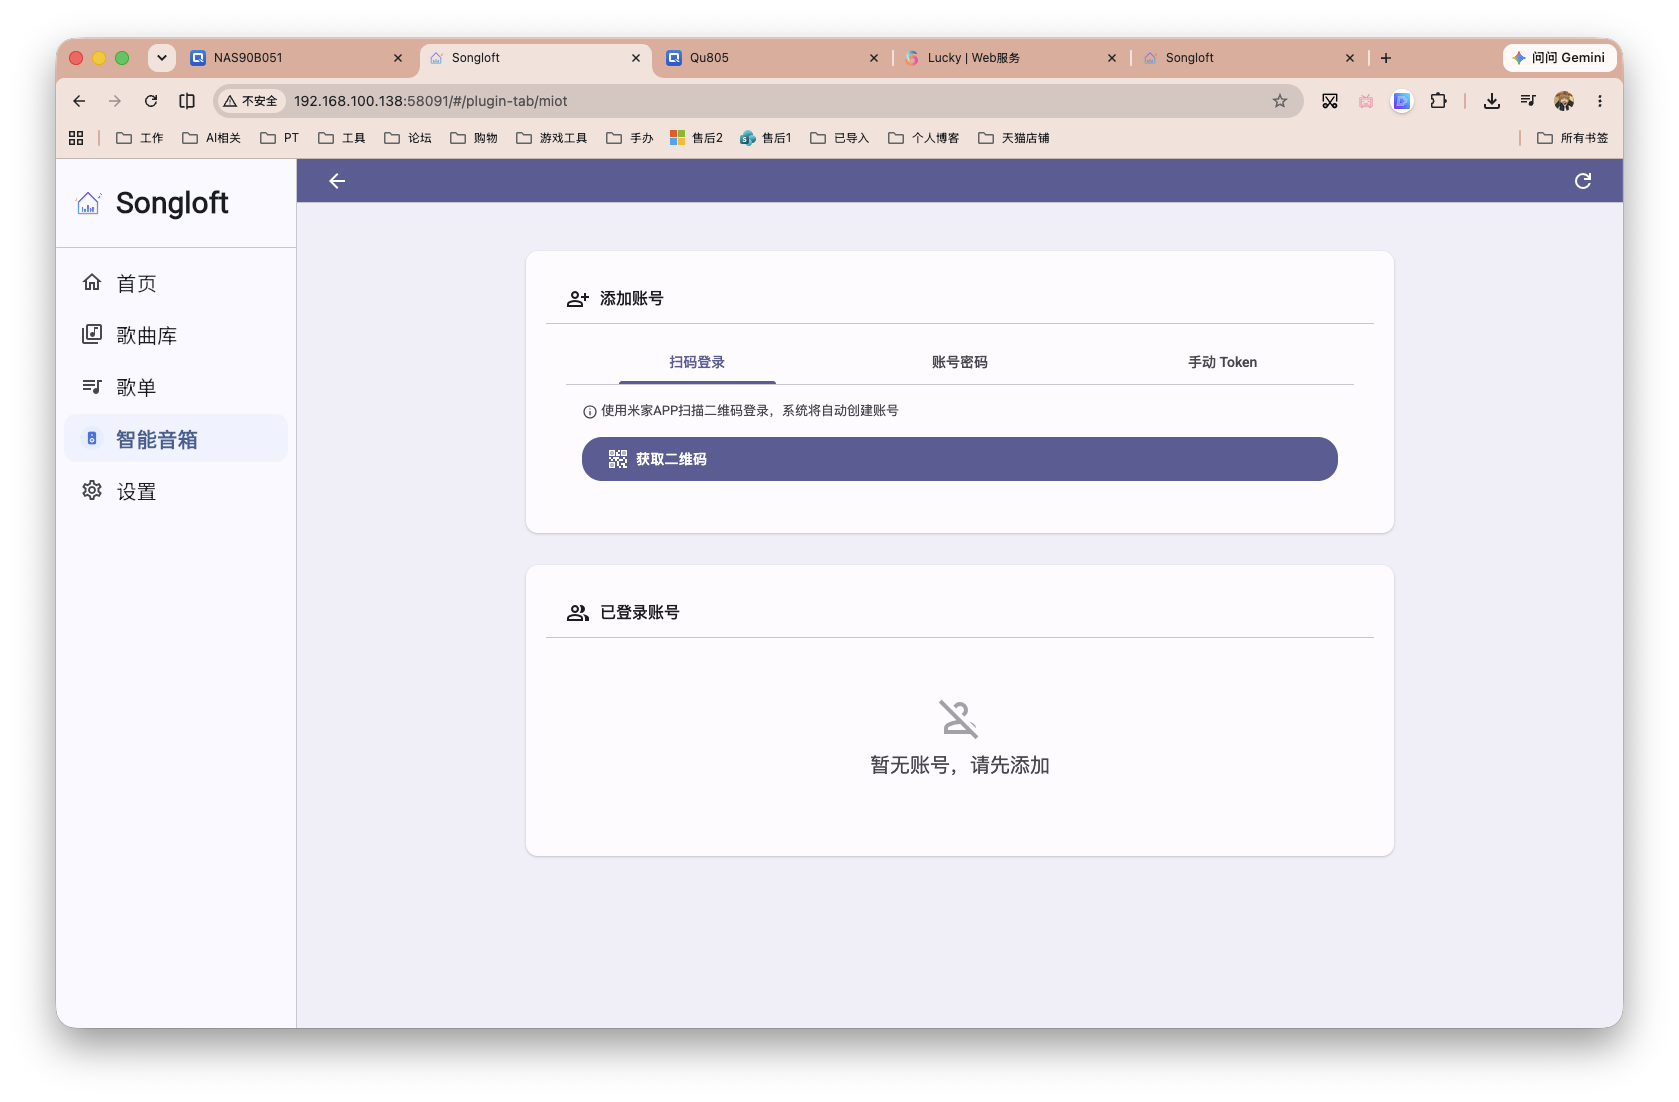Click the no-account crossed person icon
This screenshot has width=1679, height=1102.
click(959, 719)
